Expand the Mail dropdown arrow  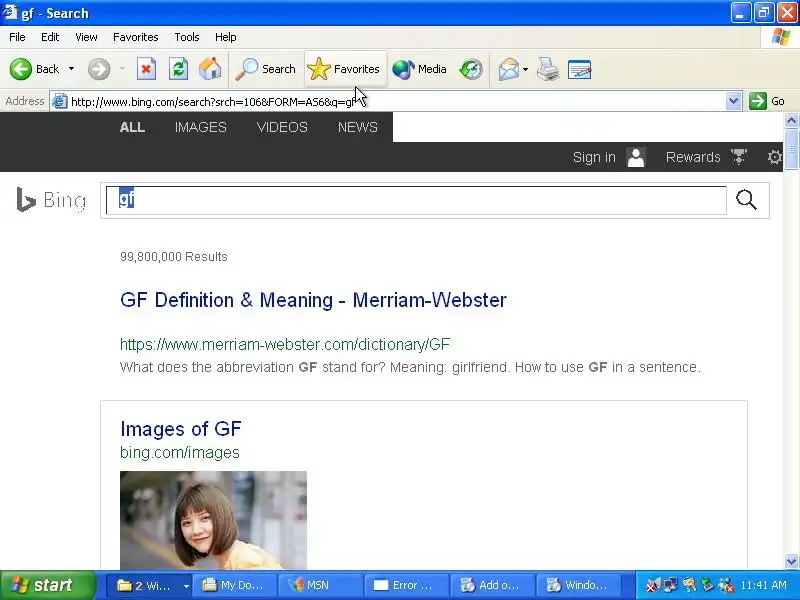click(526, 69)
